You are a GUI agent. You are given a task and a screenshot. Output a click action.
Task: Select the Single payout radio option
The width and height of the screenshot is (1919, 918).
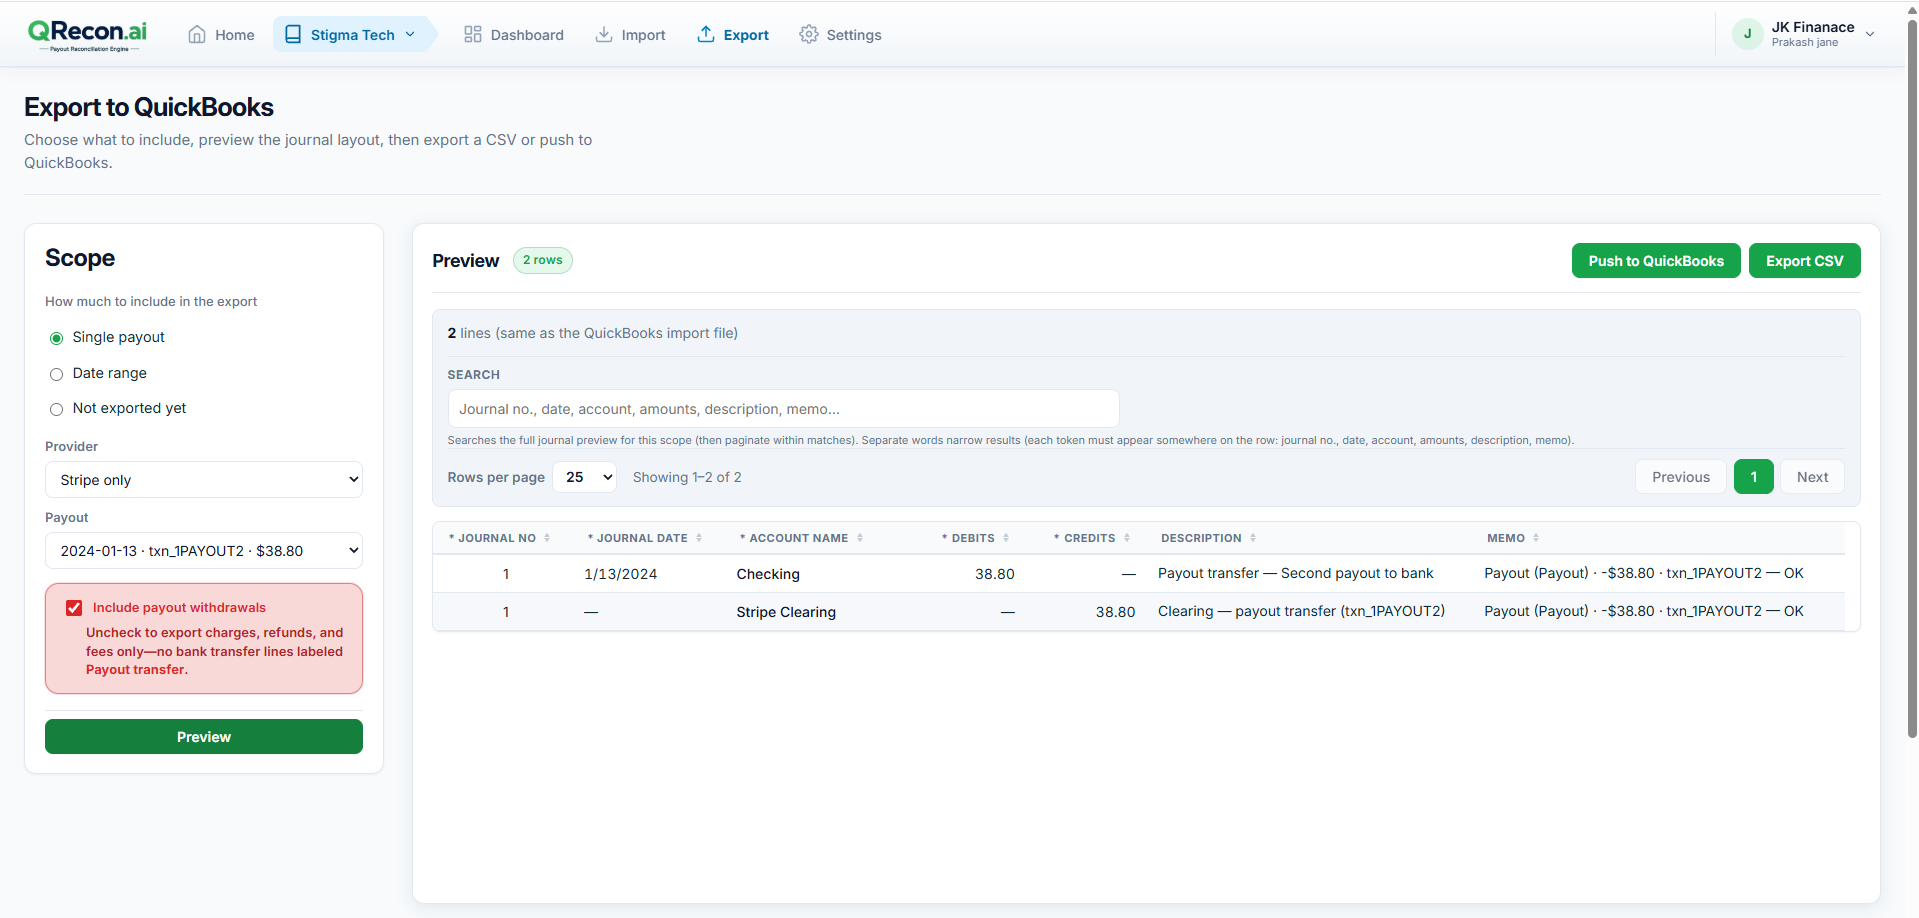[57, 338]
